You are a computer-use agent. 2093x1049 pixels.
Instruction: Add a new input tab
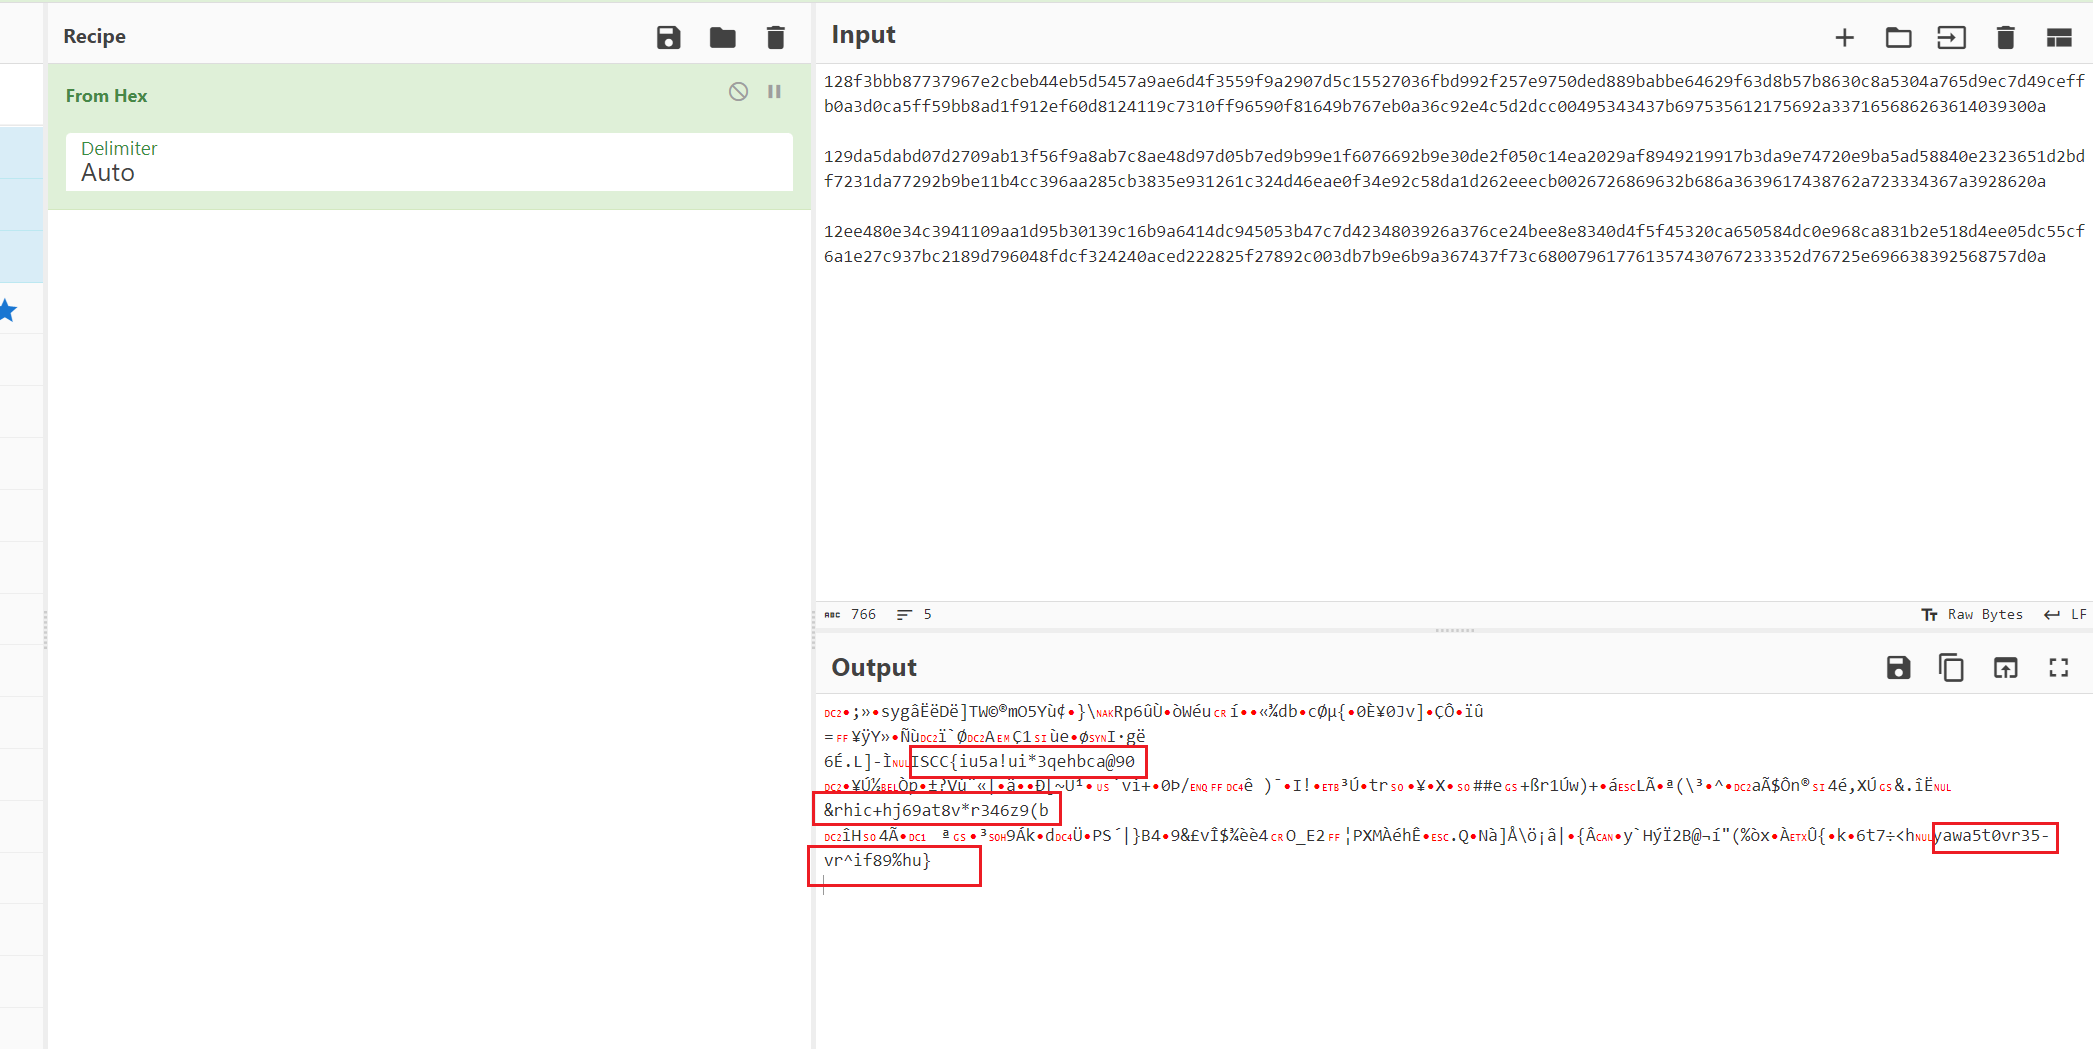click(x=1844, y=37)
